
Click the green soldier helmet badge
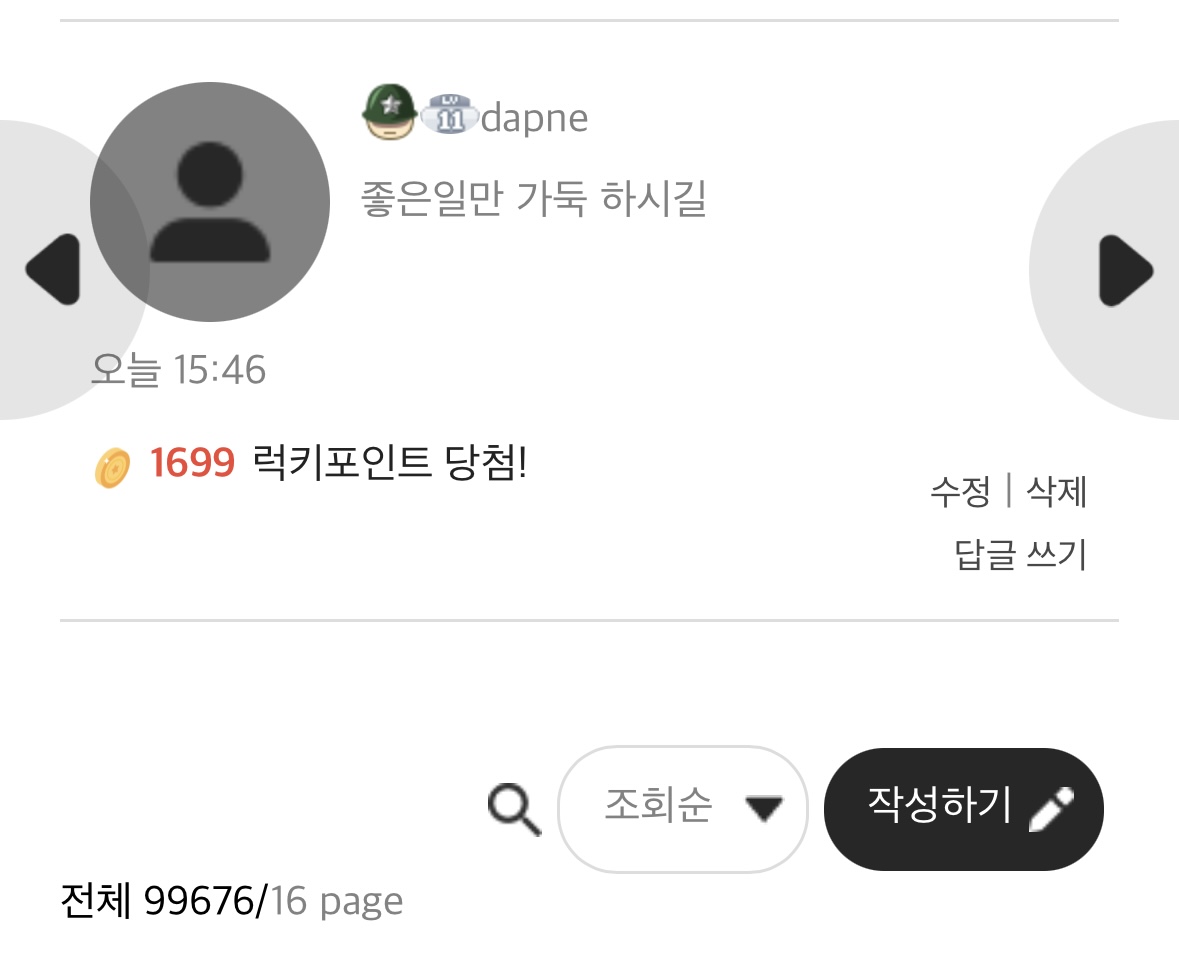(389, 111)
